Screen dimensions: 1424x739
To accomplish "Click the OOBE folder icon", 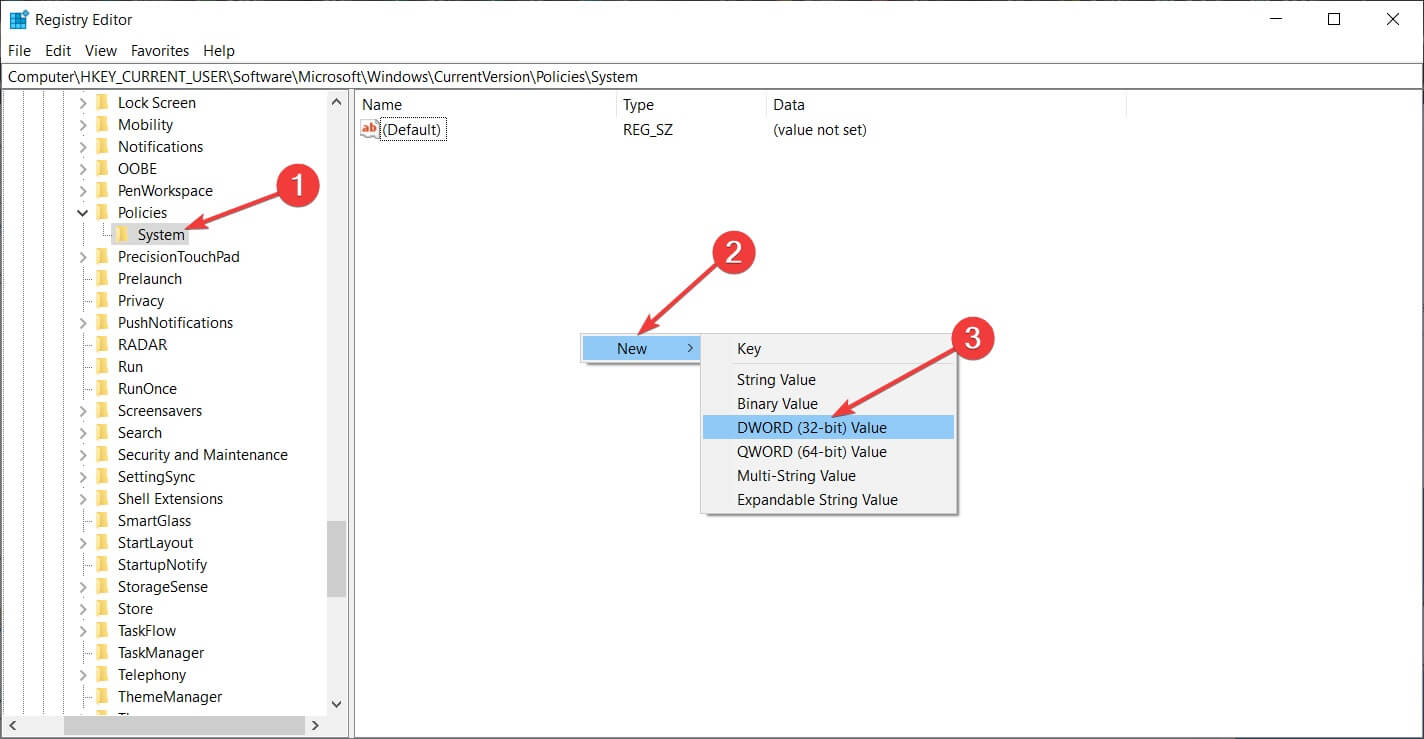I will click(102, 168).
